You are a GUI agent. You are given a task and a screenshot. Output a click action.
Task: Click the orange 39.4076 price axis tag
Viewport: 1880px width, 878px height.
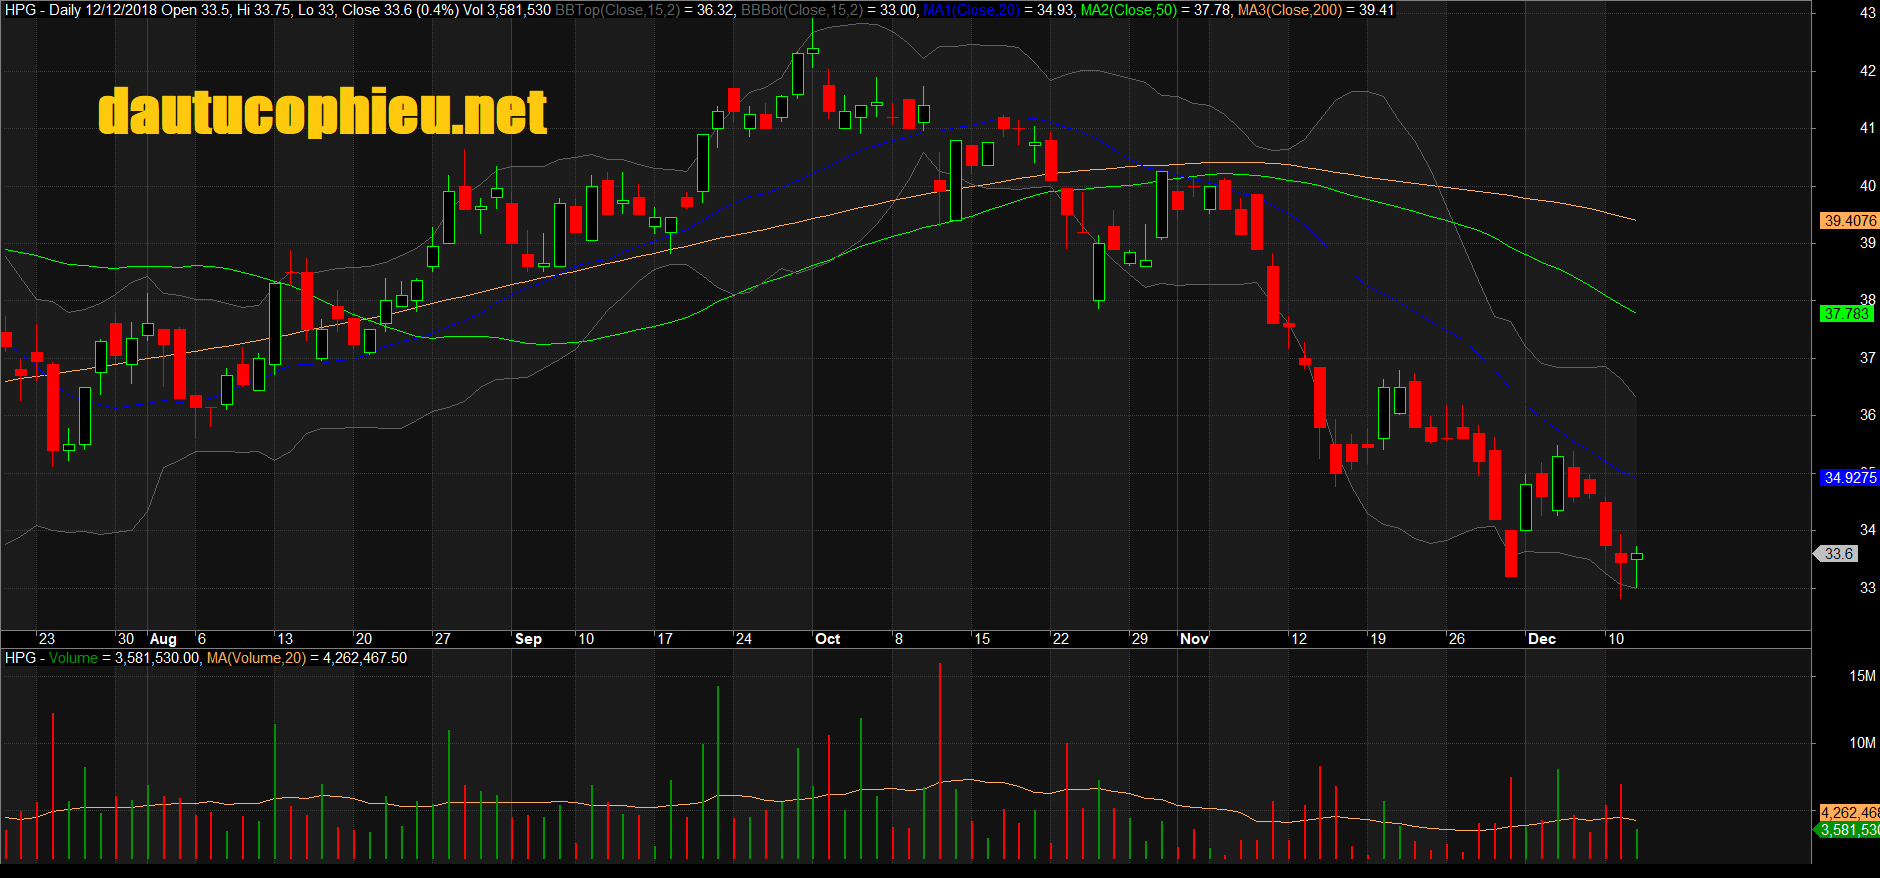(1849, 221)
